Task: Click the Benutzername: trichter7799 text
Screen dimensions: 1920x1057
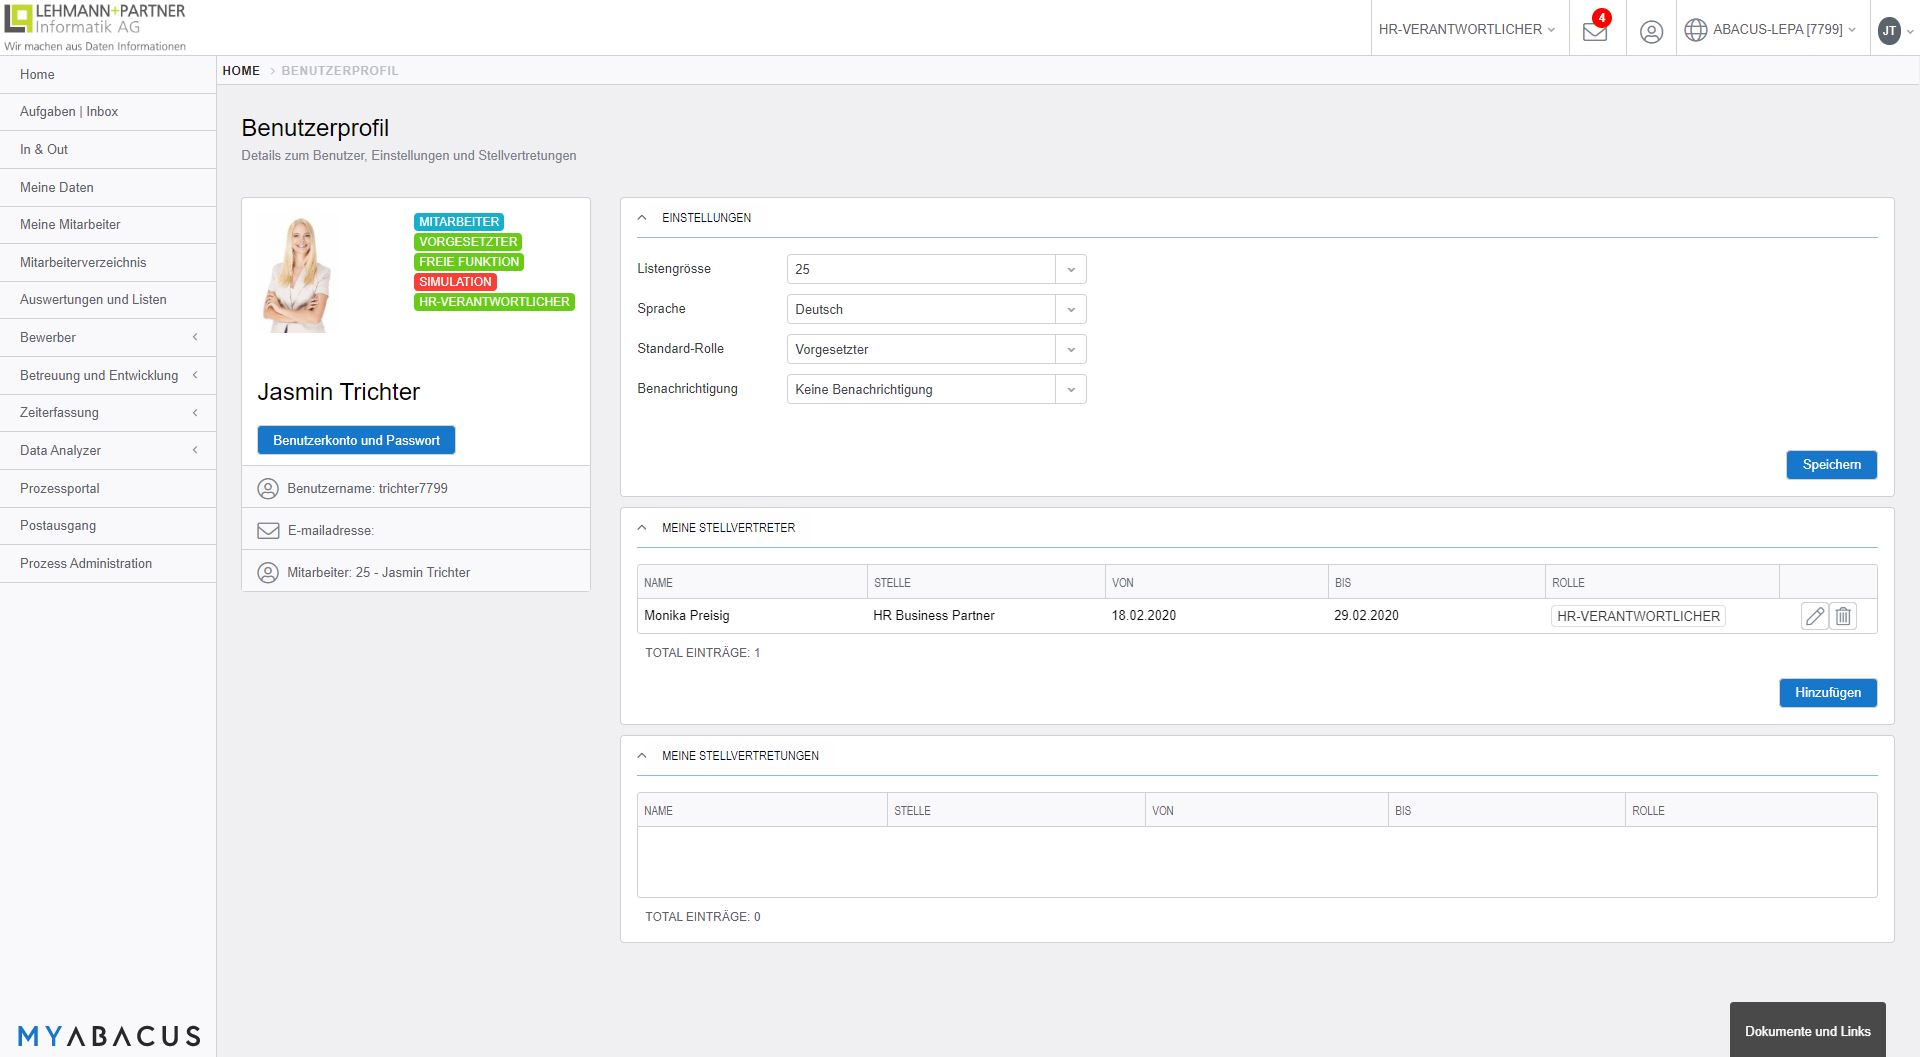Action: 367,489
